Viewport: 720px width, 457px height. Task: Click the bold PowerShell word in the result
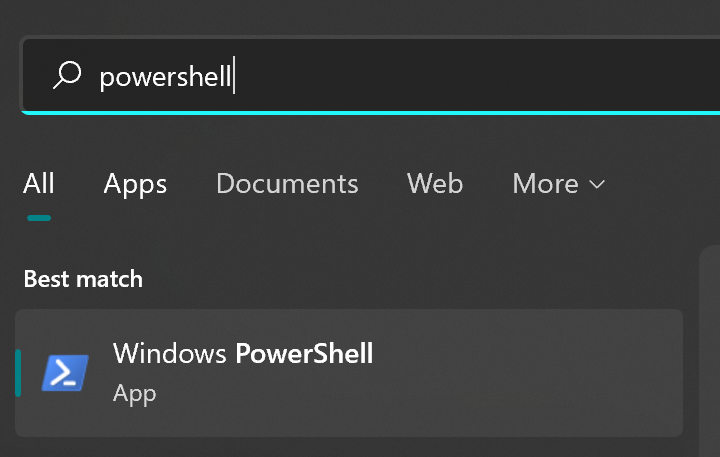click(x=304, y=353)
